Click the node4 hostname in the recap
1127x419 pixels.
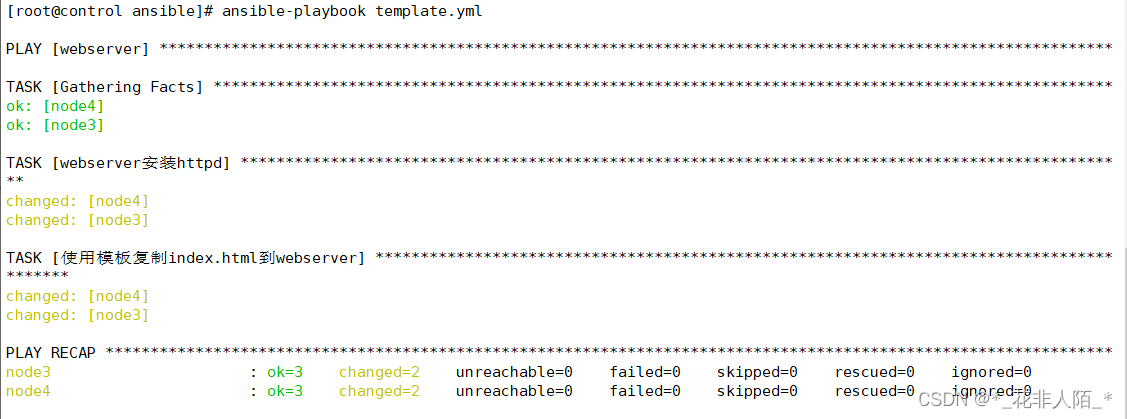[x=28, y=391]
